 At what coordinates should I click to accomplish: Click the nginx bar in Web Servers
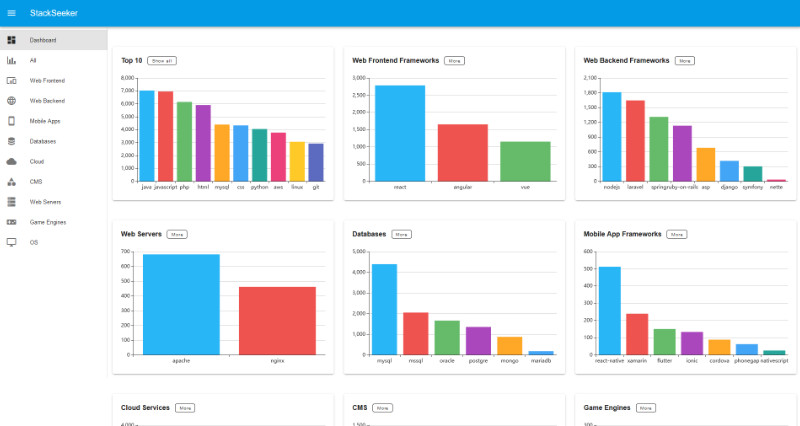278,321
